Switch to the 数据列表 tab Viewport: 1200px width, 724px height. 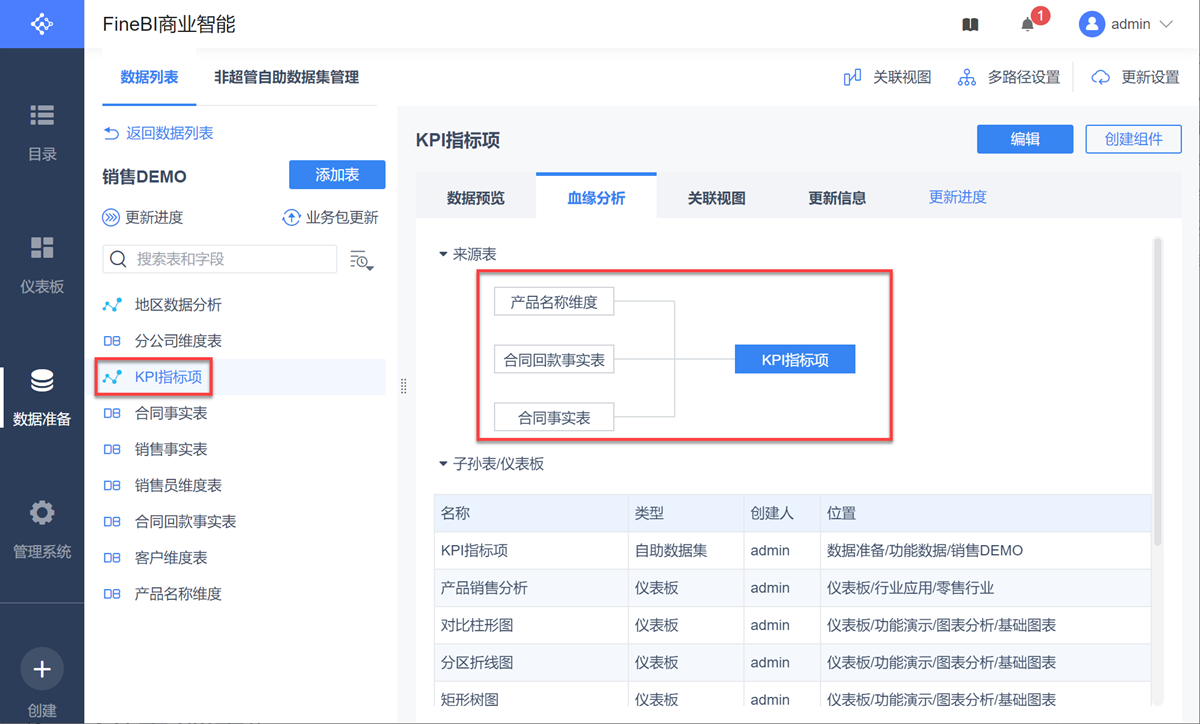pos(149,77)
